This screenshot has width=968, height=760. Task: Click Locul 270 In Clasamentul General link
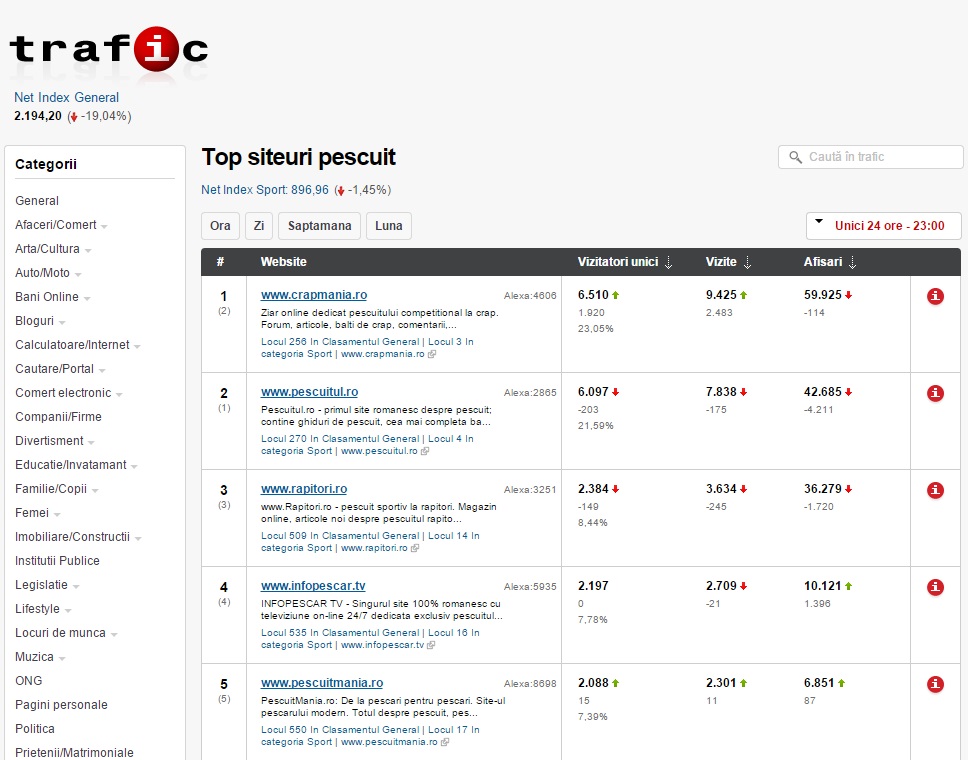coord(340,439)
